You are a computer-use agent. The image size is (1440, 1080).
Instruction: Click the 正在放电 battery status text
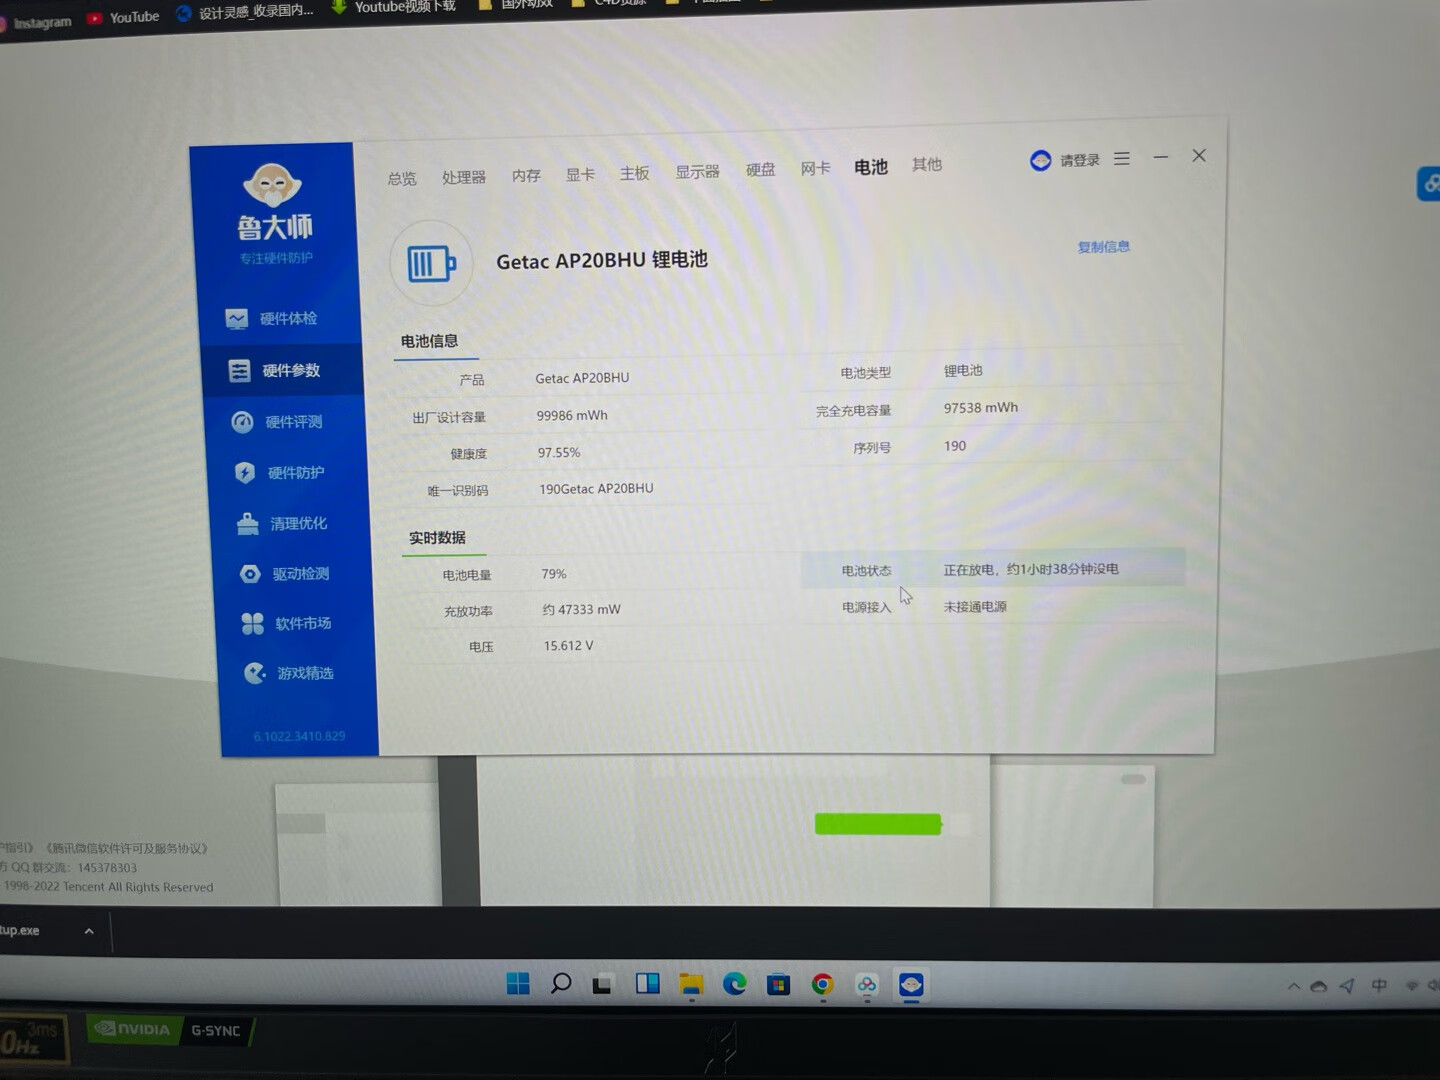click(1031, 569)
